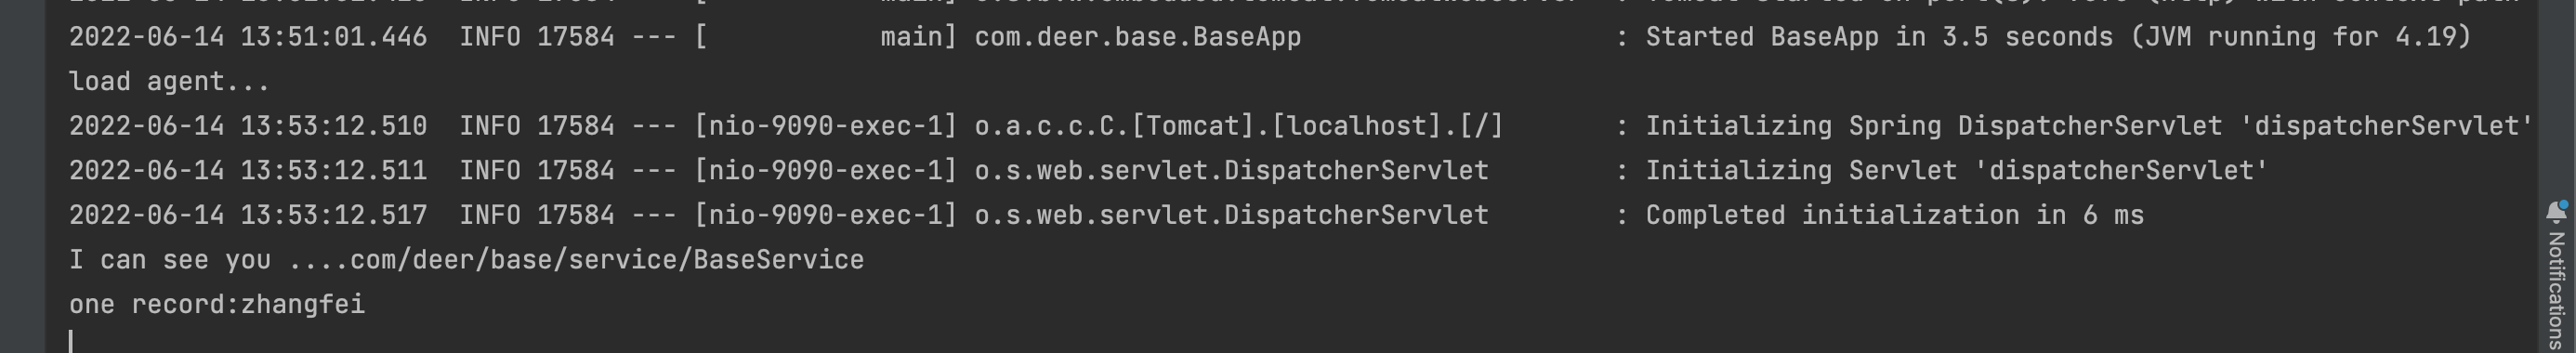Image resolution: width=2576 pixels, height=353 pixels.
Task: Click the com/deer/base/service/BaseService path text
Action: 607,260
